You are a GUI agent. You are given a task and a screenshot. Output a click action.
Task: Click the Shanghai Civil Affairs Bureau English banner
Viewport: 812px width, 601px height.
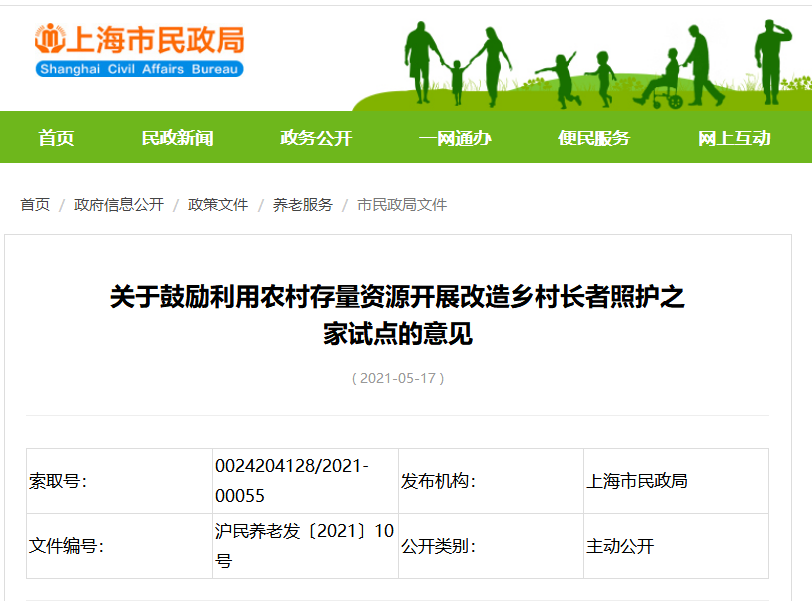[x=139, y=69]
